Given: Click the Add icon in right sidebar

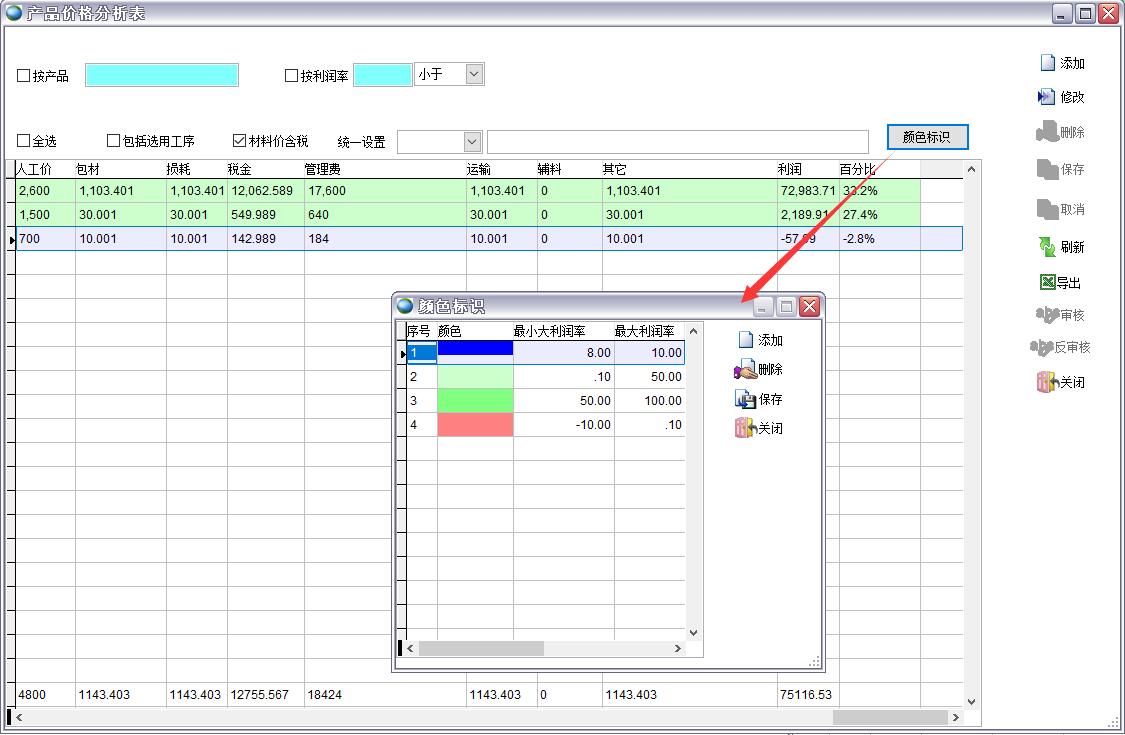Looking at the screenshot, I should click(1047, 63).
